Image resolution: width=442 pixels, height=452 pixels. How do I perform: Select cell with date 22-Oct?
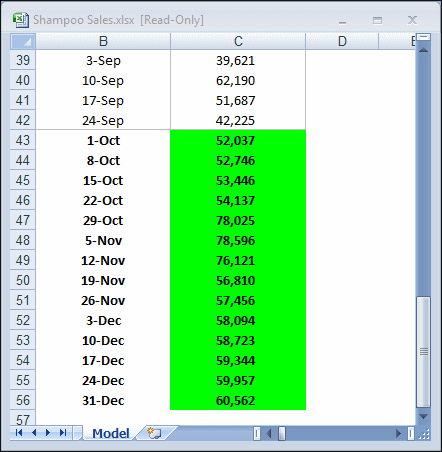click(x=103, y=200)
